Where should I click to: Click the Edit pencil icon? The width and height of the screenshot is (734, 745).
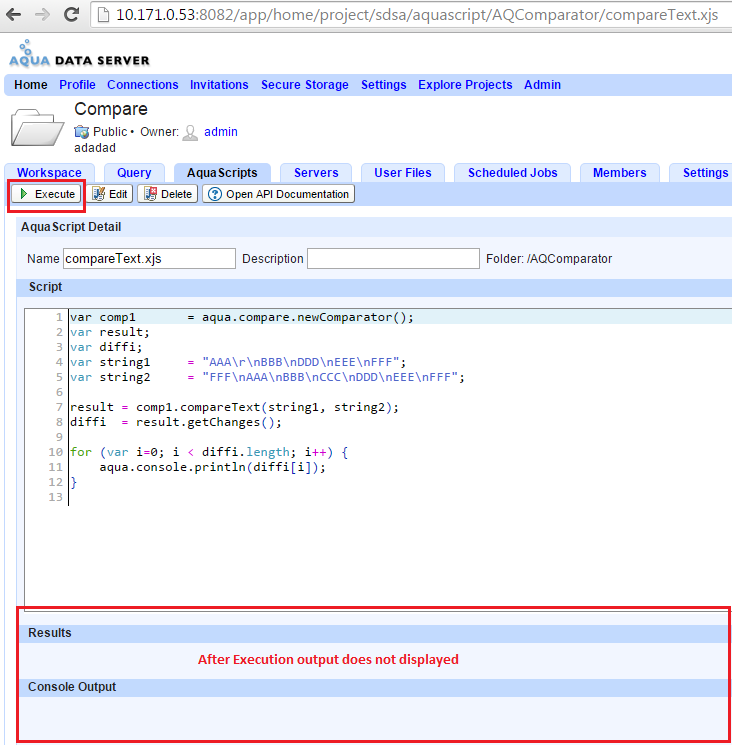(98, 194)
